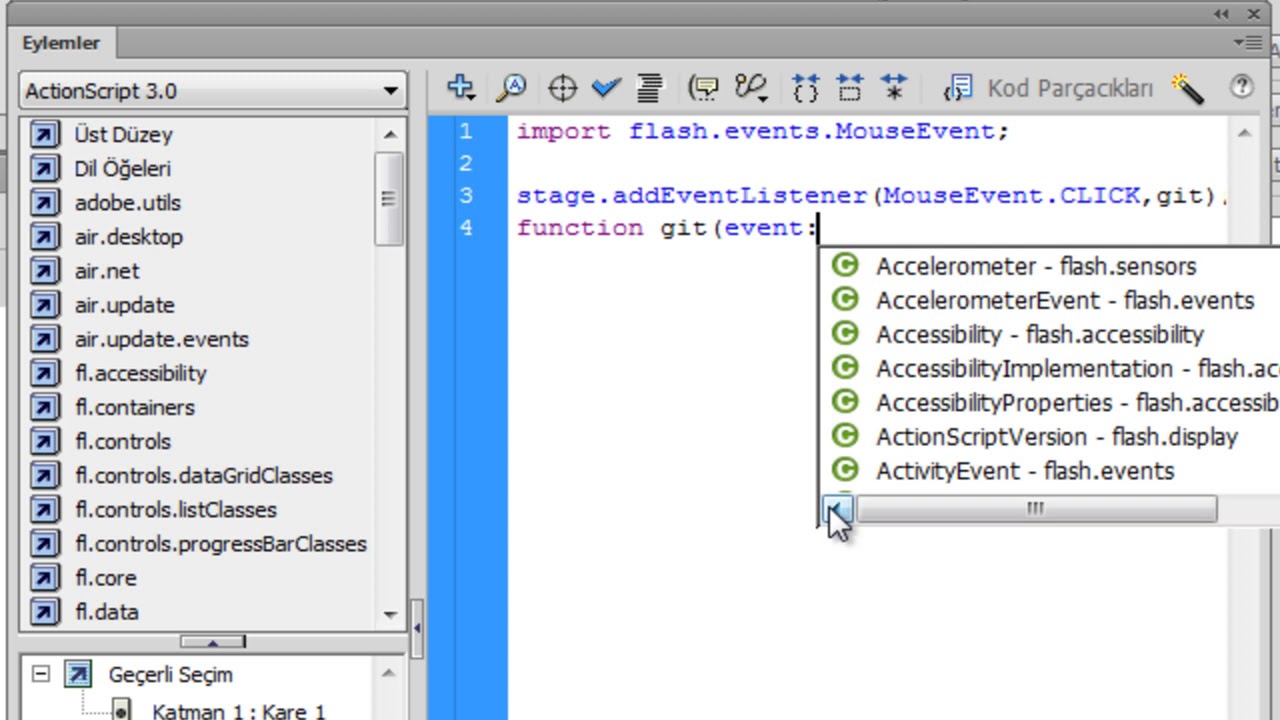1280x720 pixels.
Task: Choose ActivityEvent - flash.events hint
Action: (x=1025, y=471)
